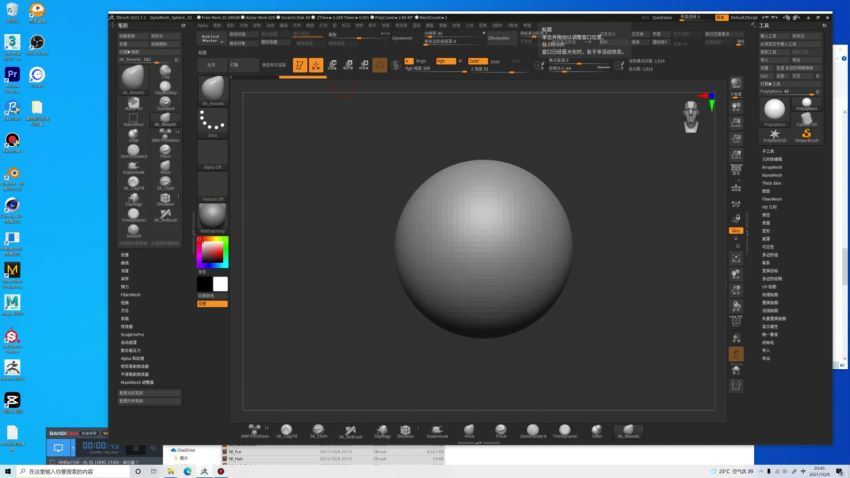Click the camera lock icon on right shelf

736,218
